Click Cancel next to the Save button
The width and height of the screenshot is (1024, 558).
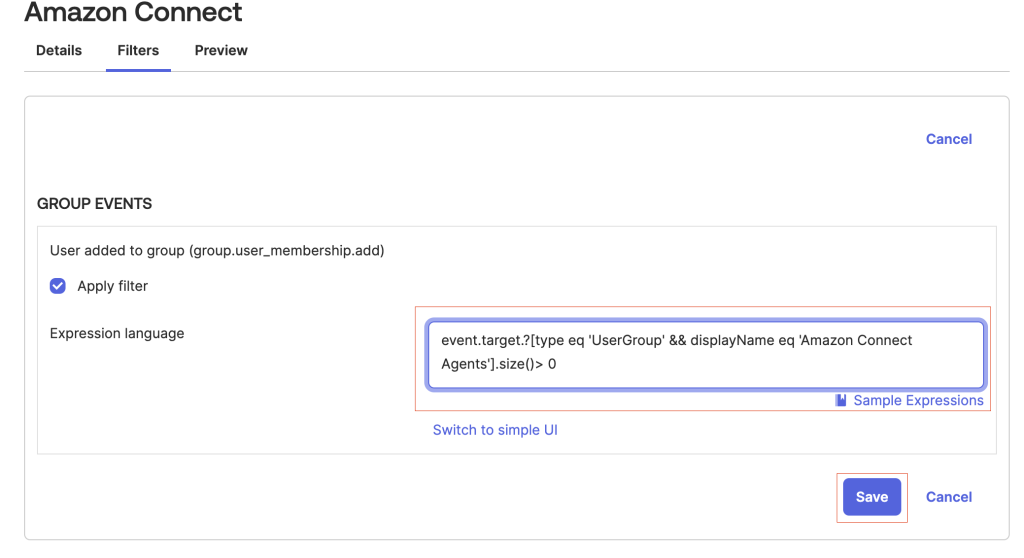[x=949, y=497]
